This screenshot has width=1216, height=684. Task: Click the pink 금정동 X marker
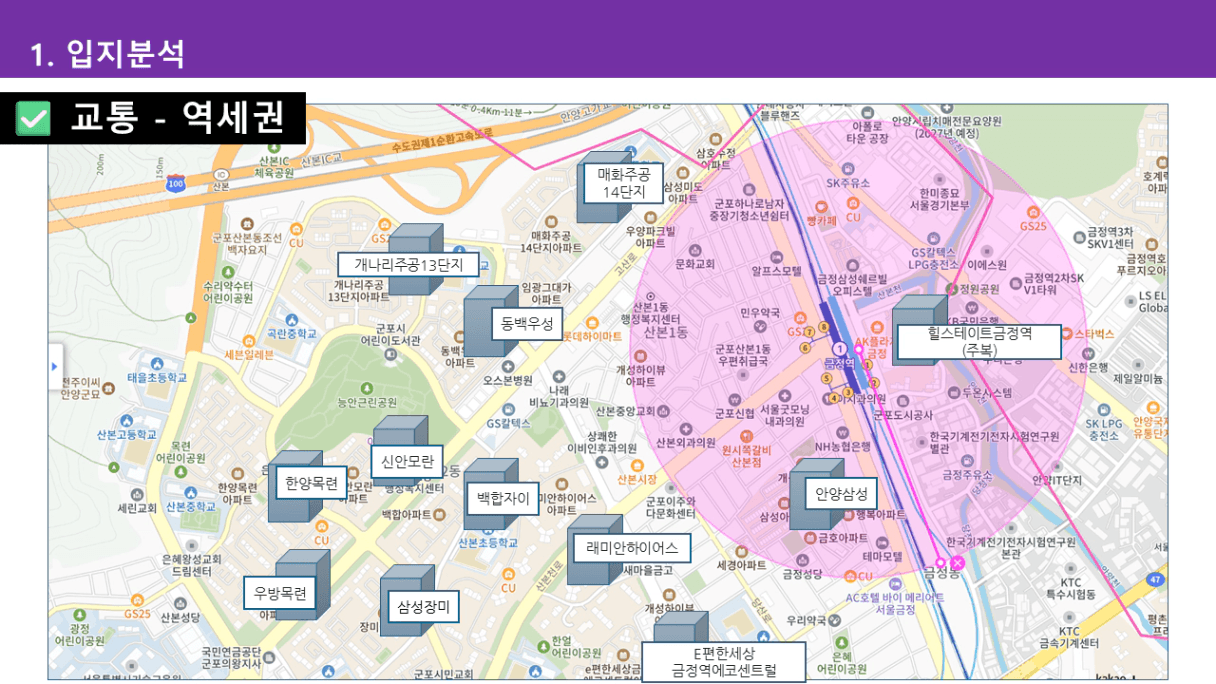tap(957, 563)
